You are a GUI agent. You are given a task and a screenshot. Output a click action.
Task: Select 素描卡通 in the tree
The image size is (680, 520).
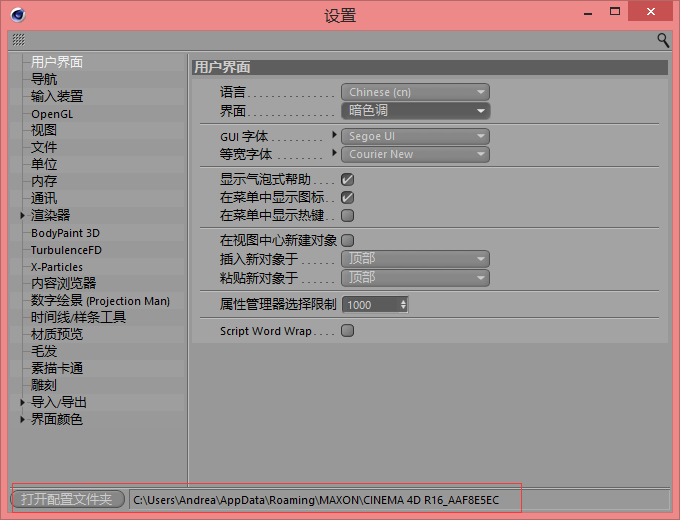click(57, 369)
